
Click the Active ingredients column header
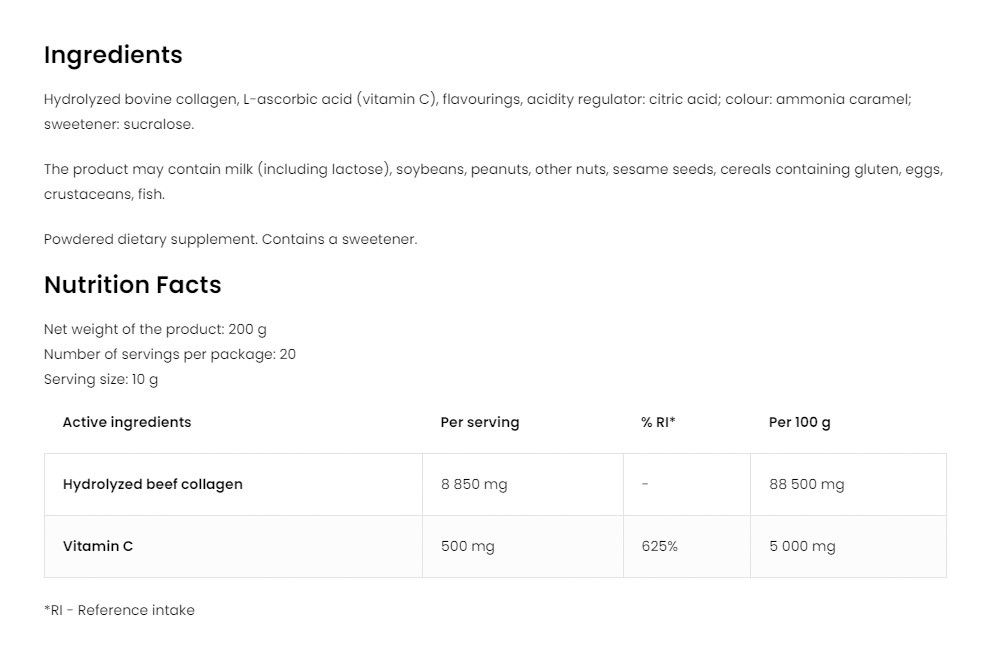pos(127,422)
